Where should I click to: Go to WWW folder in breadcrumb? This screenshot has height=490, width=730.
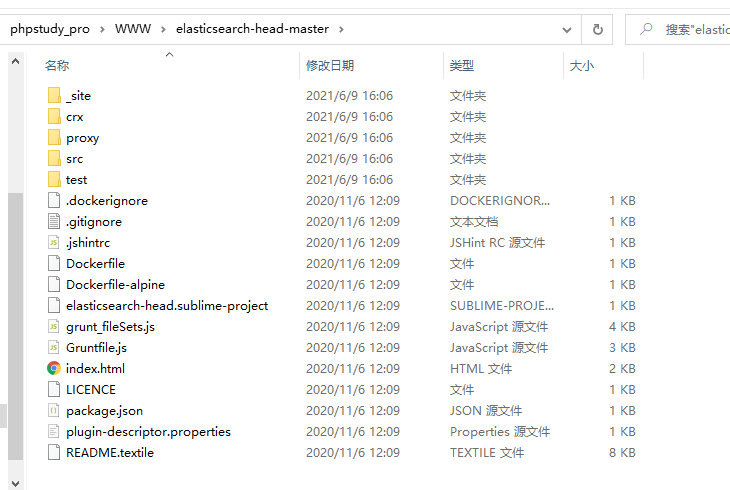pyautogui.click(x=133, y=29)
